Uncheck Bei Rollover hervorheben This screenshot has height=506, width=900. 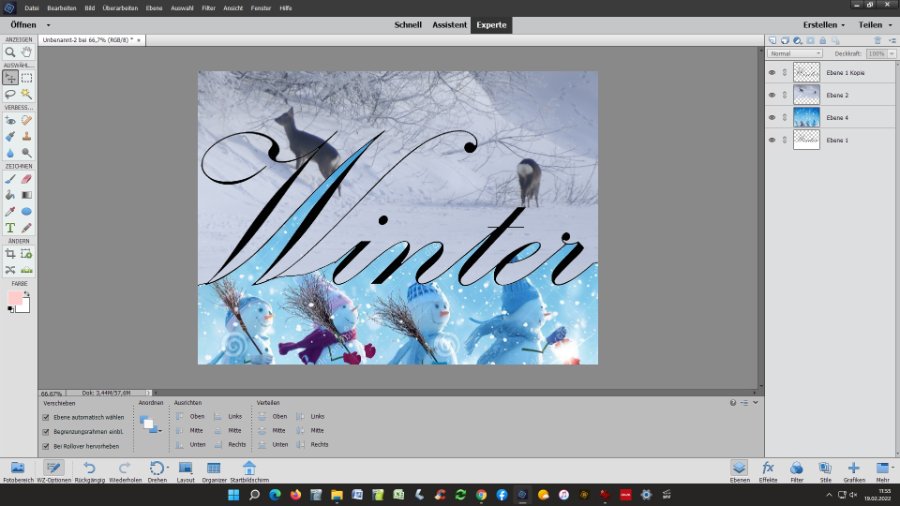coord(46,446)
